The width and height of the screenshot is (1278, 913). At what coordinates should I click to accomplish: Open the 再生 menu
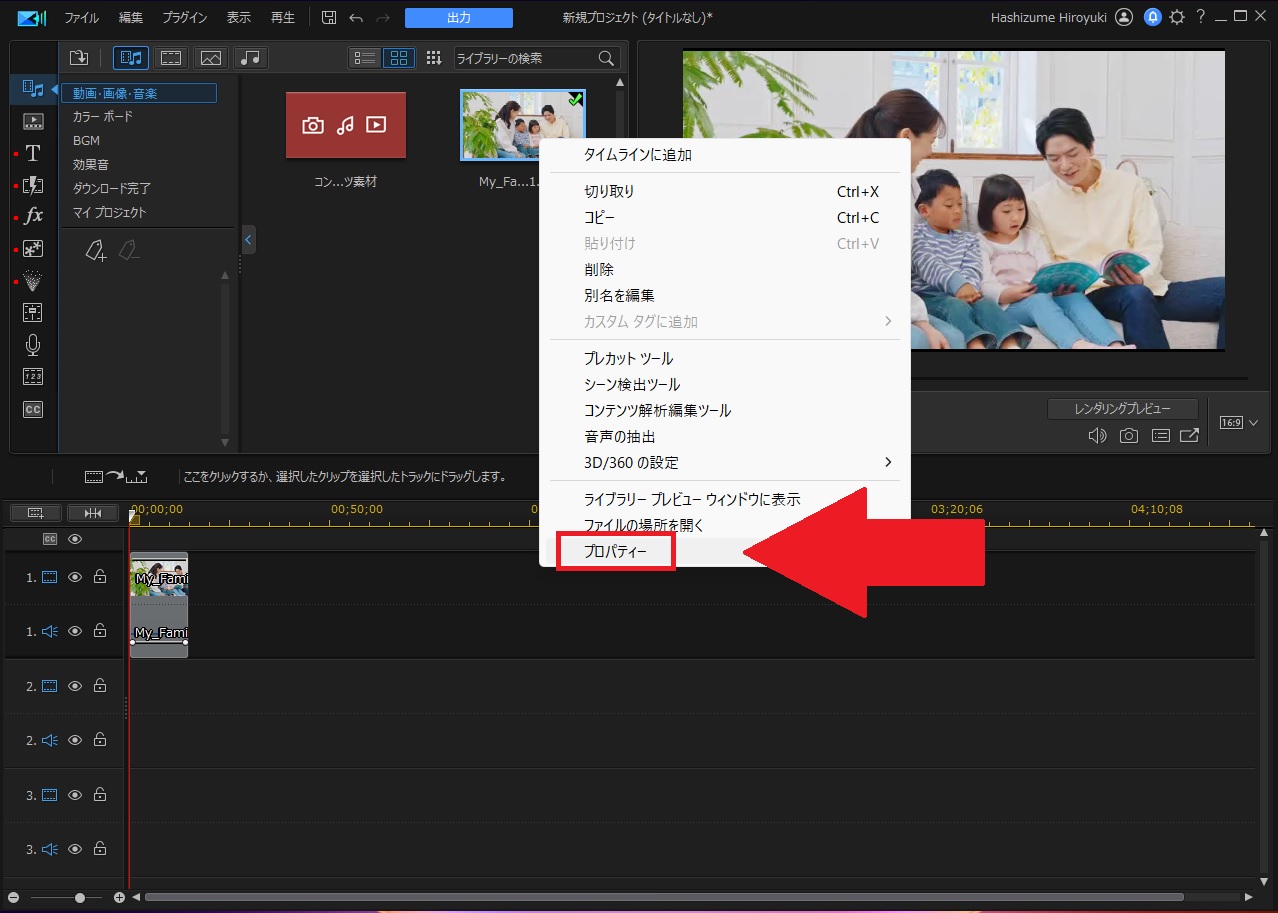pyautogui.click(x=283, y=18)
